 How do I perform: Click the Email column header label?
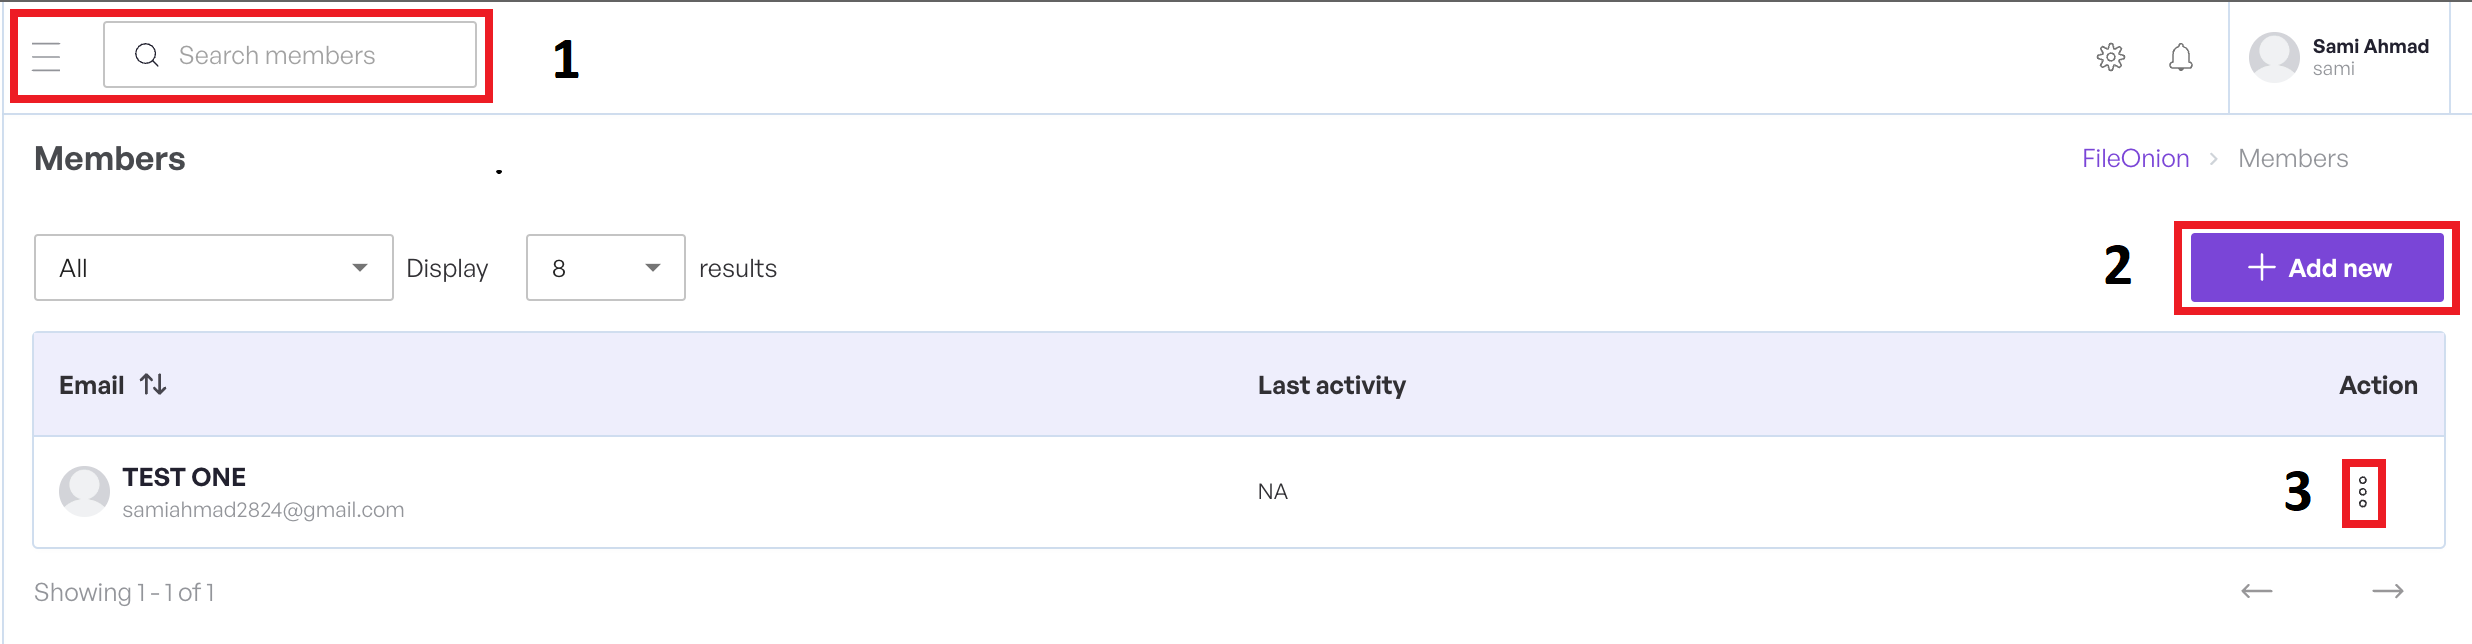click(x=92, y=385)
